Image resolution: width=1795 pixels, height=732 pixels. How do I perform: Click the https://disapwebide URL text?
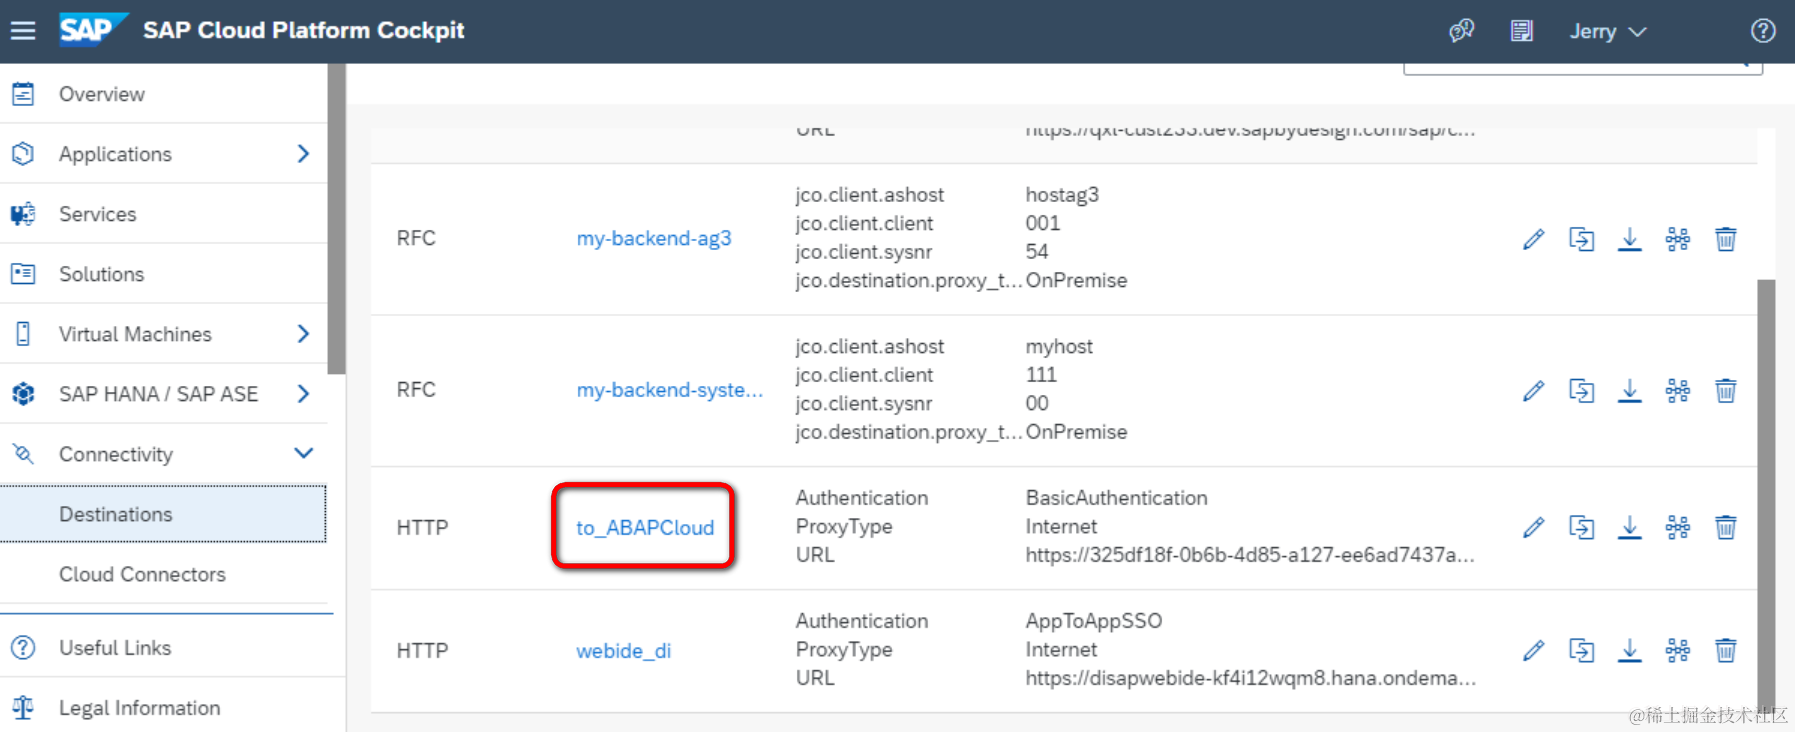(1250, 678)
